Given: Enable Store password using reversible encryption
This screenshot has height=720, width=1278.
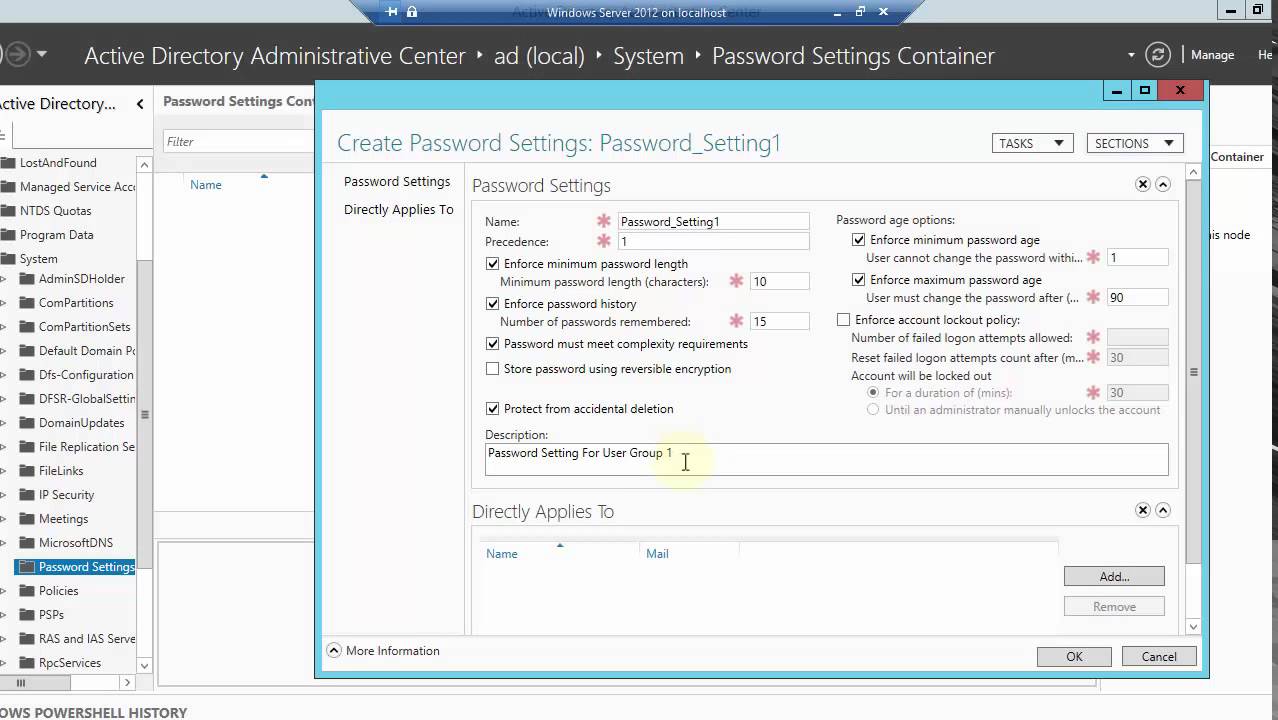Looking at the screenshot, I should point(492,369).
